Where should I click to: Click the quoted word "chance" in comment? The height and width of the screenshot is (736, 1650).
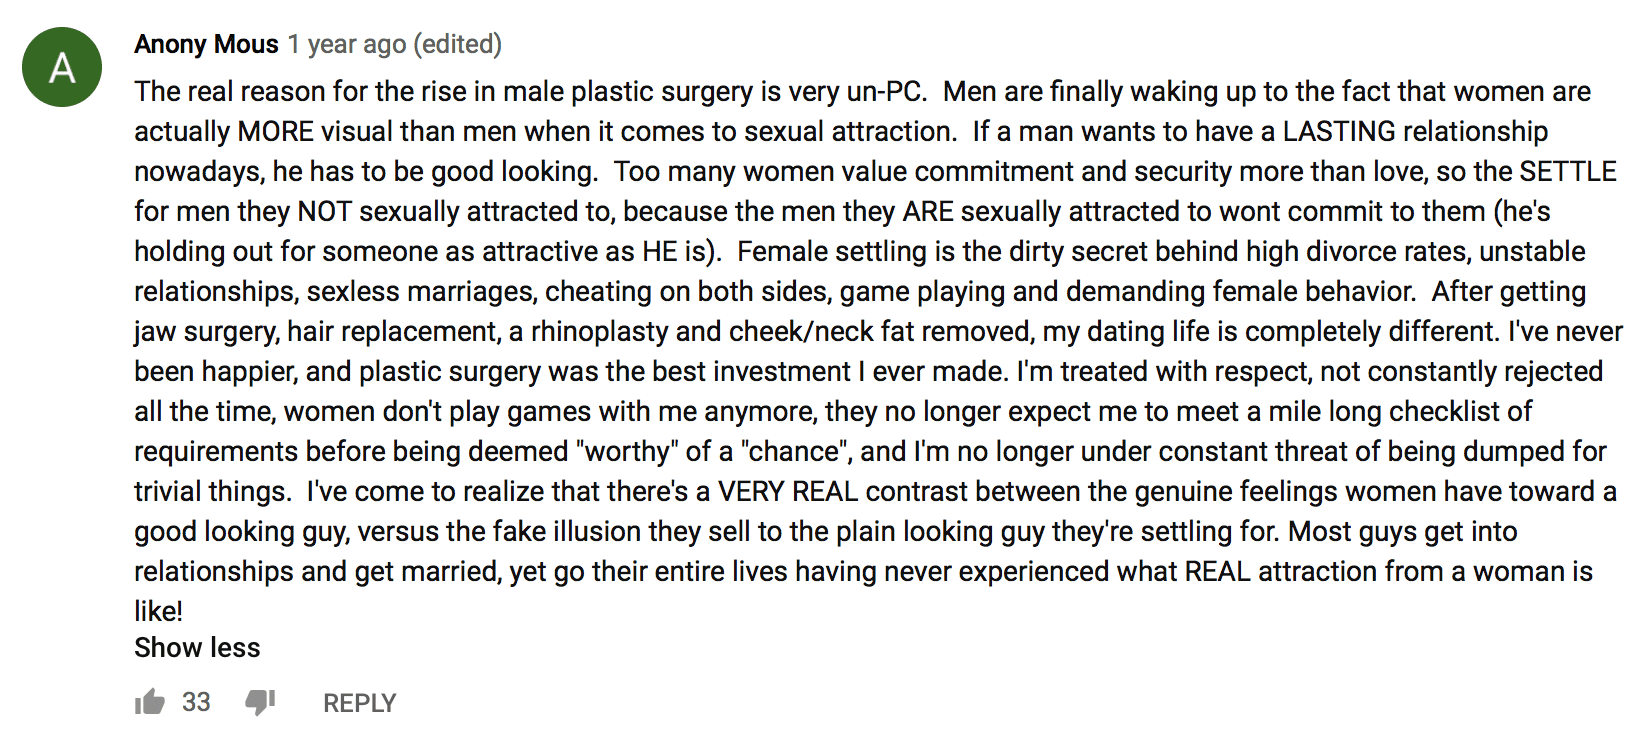795,451
